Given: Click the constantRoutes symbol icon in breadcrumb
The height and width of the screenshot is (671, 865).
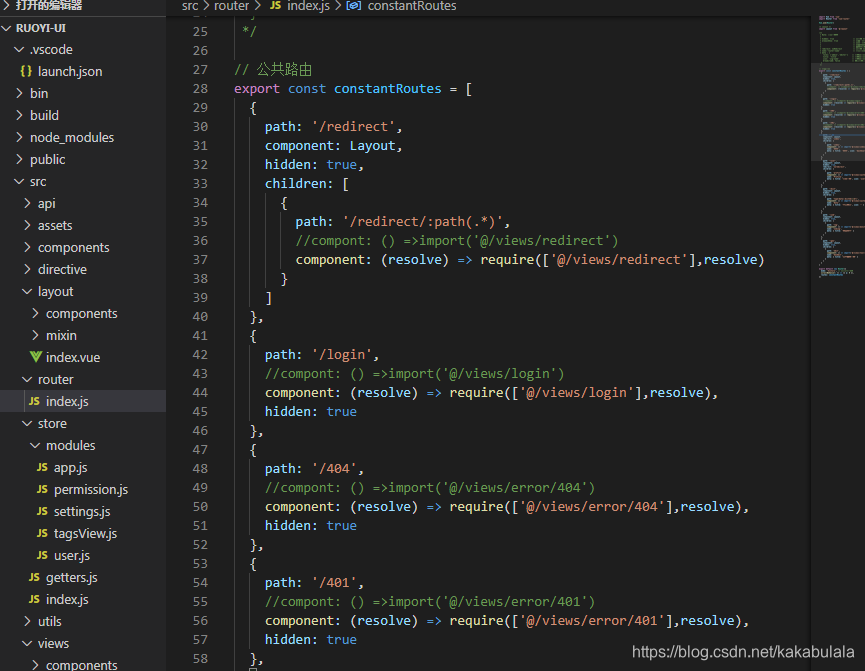Looking at the screenshot, I should click(x=354, y=6).
